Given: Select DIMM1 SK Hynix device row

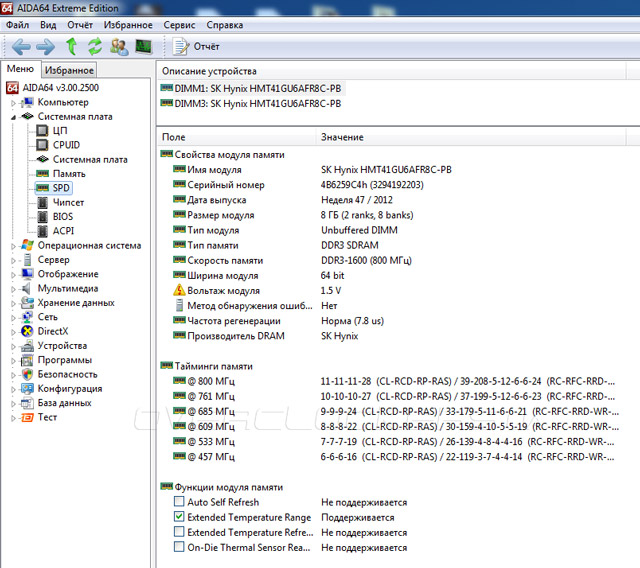Looking at the screenshot, I should pyautogui.click(x=251, y=88).
